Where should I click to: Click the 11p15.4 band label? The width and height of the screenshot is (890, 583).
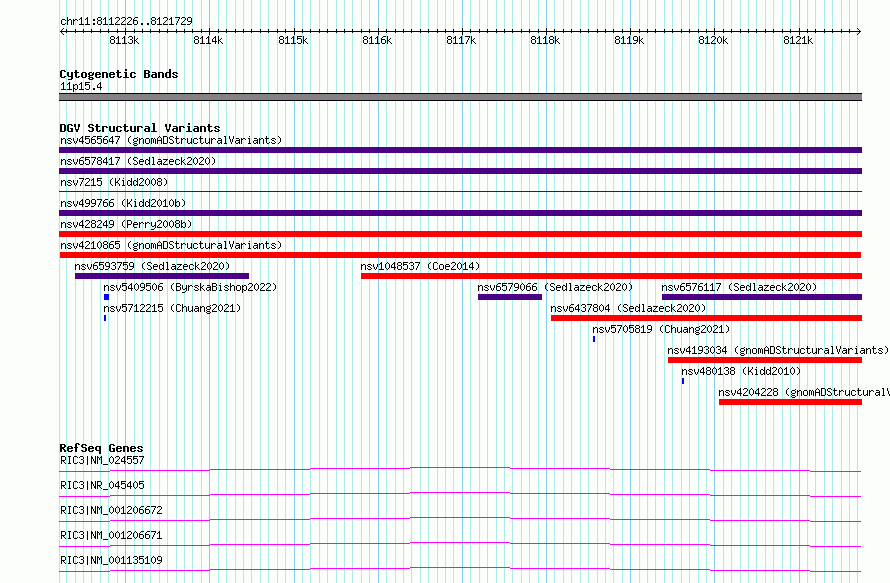pyautogui.click(x=81, y=86)
